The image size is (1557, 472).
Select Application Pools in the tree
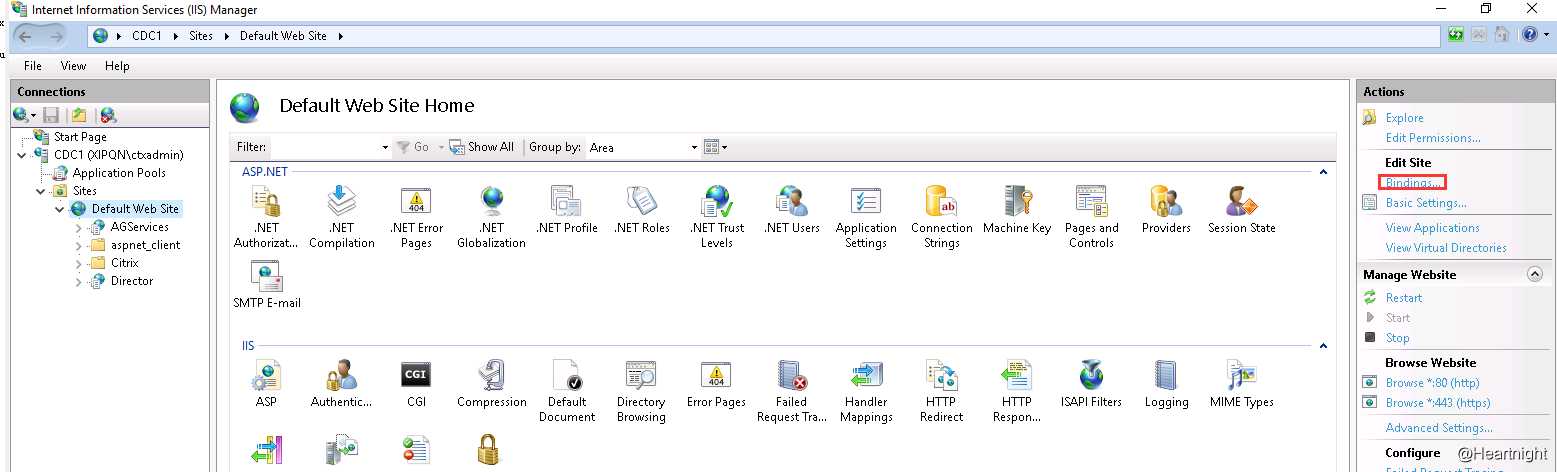(119, 173)
